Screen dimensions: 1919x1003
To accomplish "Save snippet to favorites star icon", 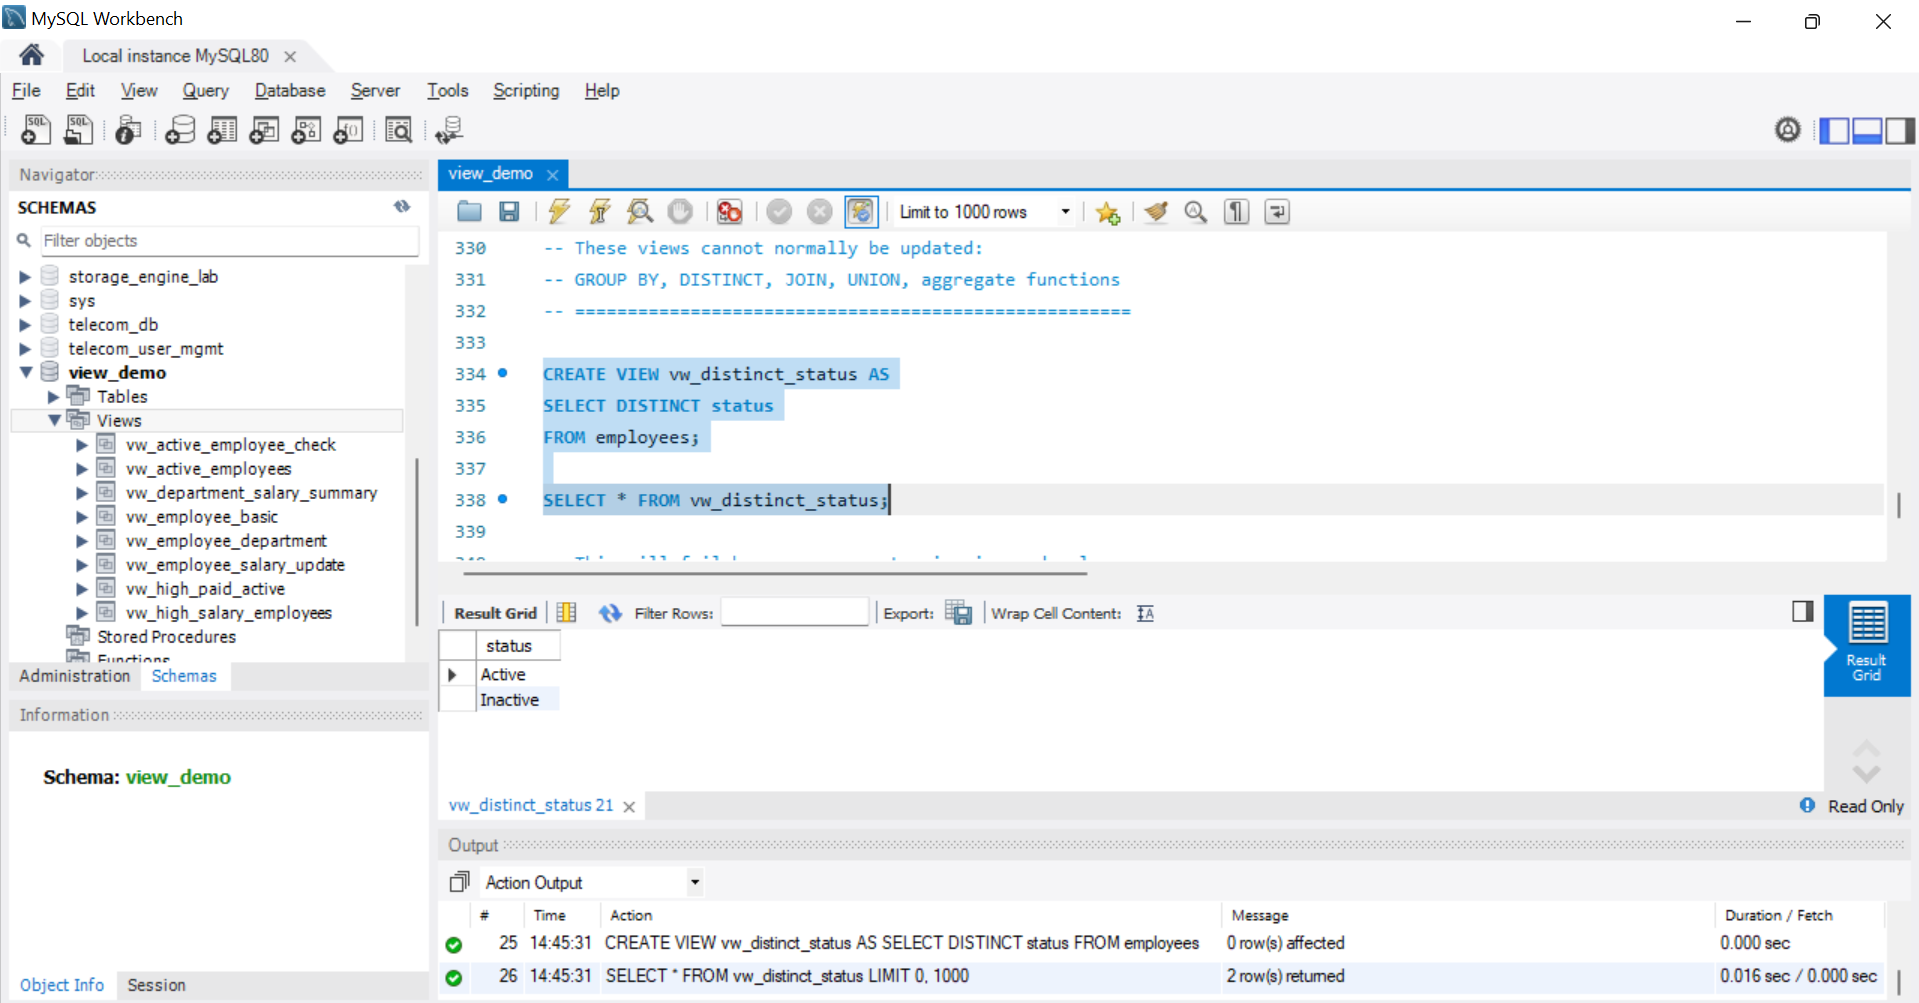I will (1107, 212).
